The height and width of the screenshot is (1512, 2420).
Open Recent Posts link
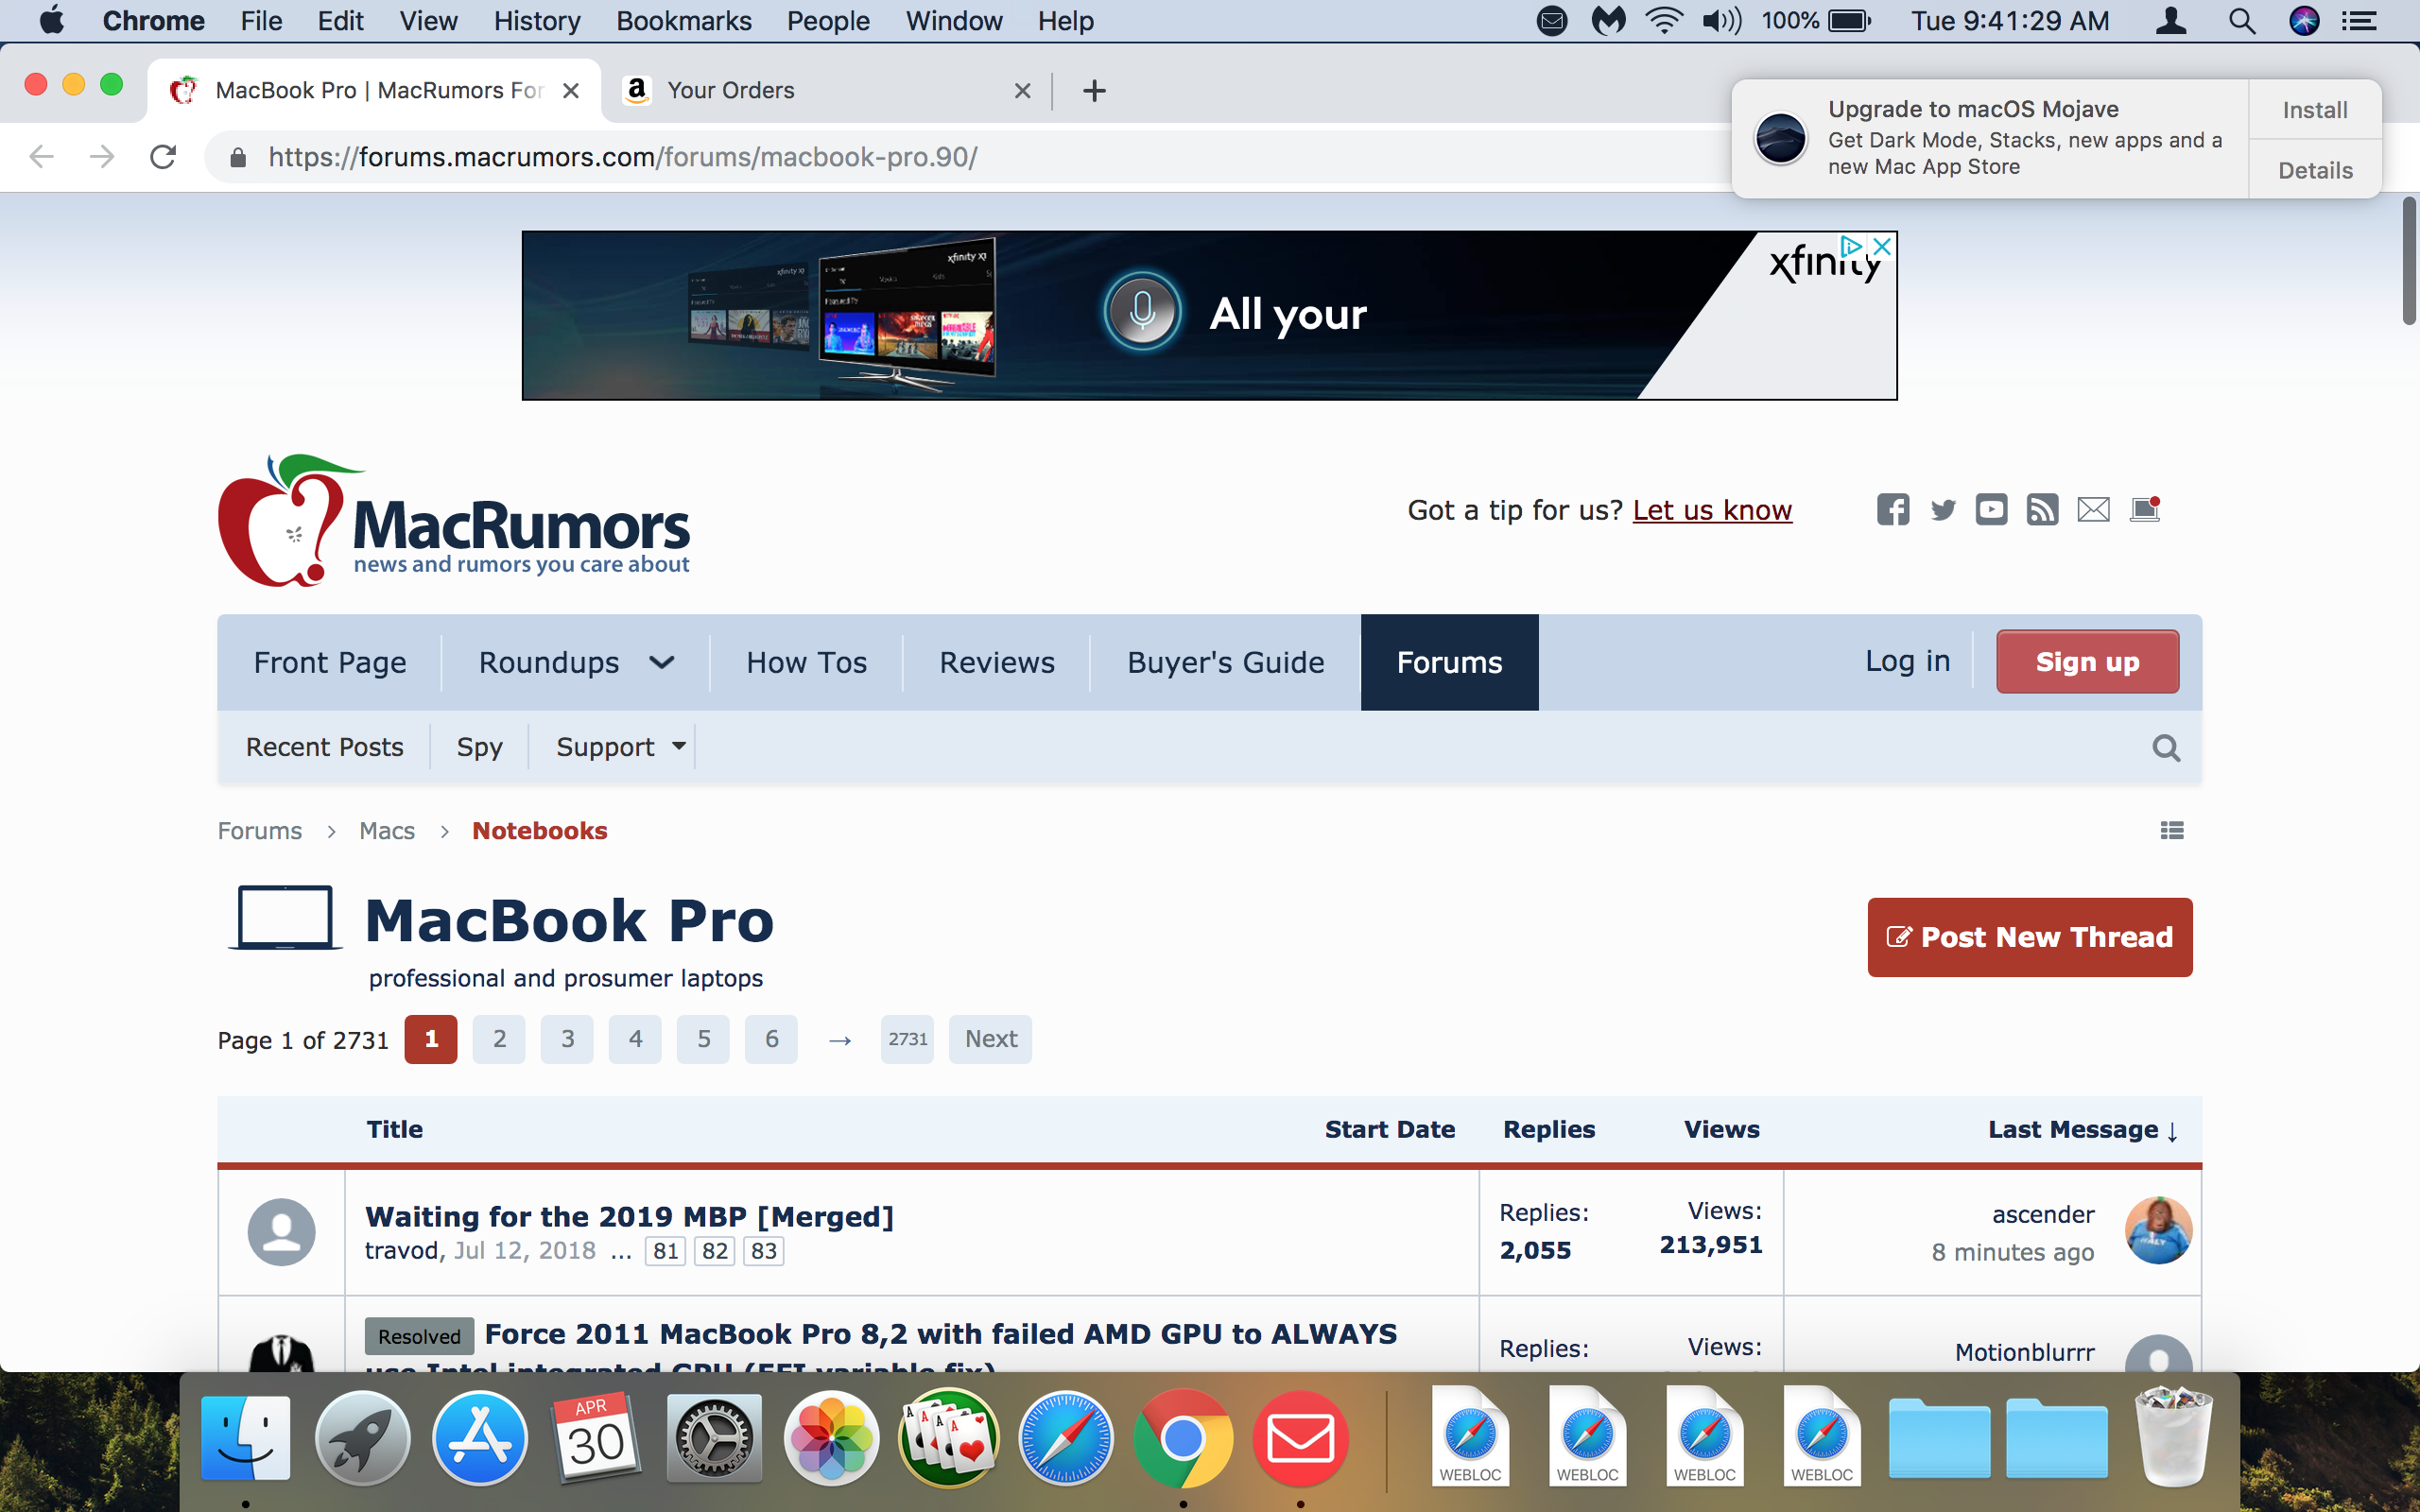pyautogui.click(x=324, y=747)
